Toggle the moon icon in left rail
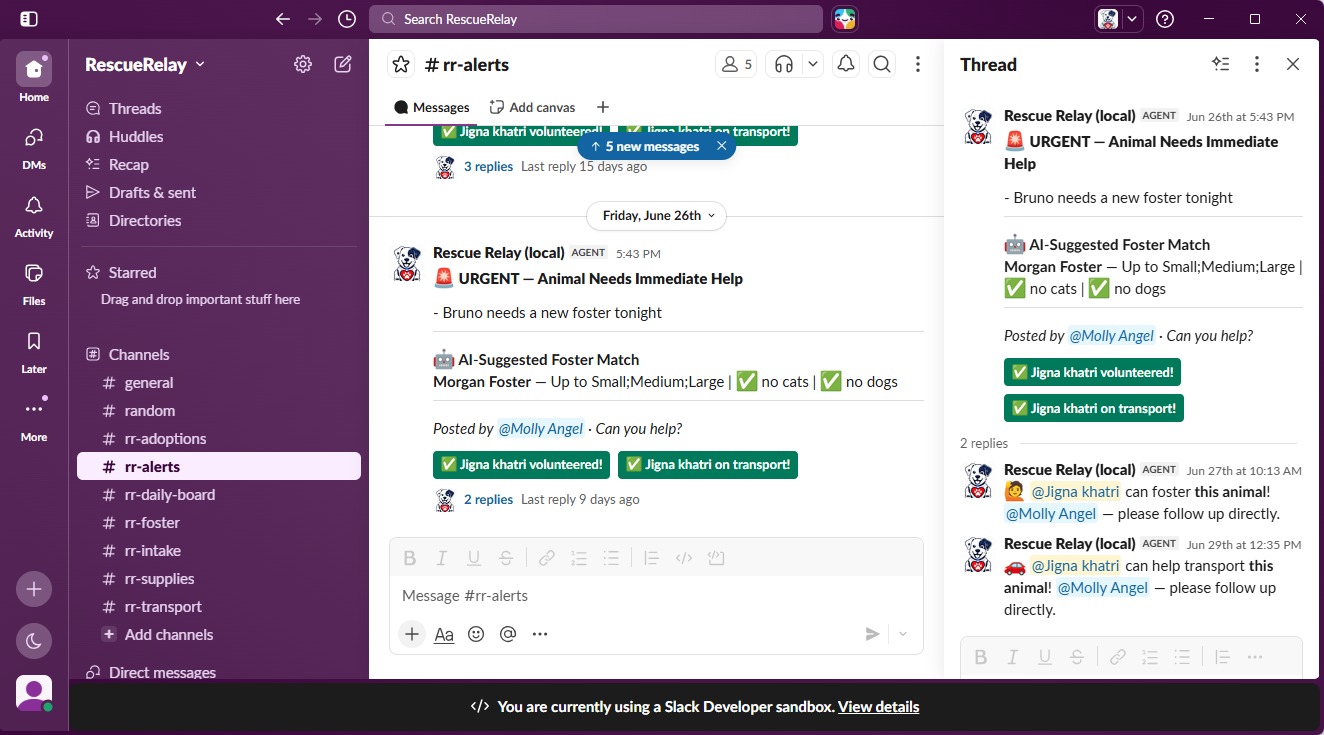1324x735 pixels. tap(34, 641)
